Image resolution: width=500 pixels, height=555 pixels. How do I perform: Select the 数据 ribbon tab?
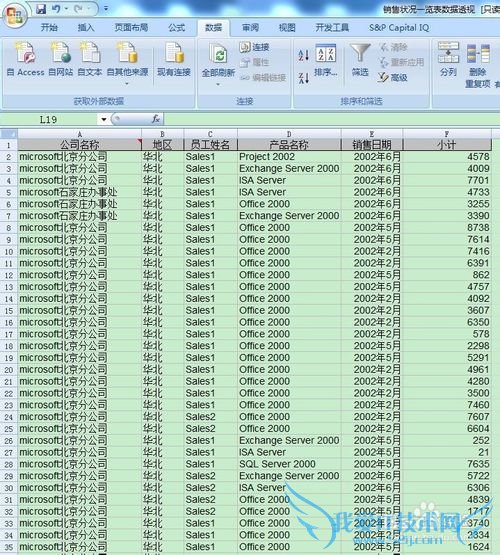coord(213,28)
